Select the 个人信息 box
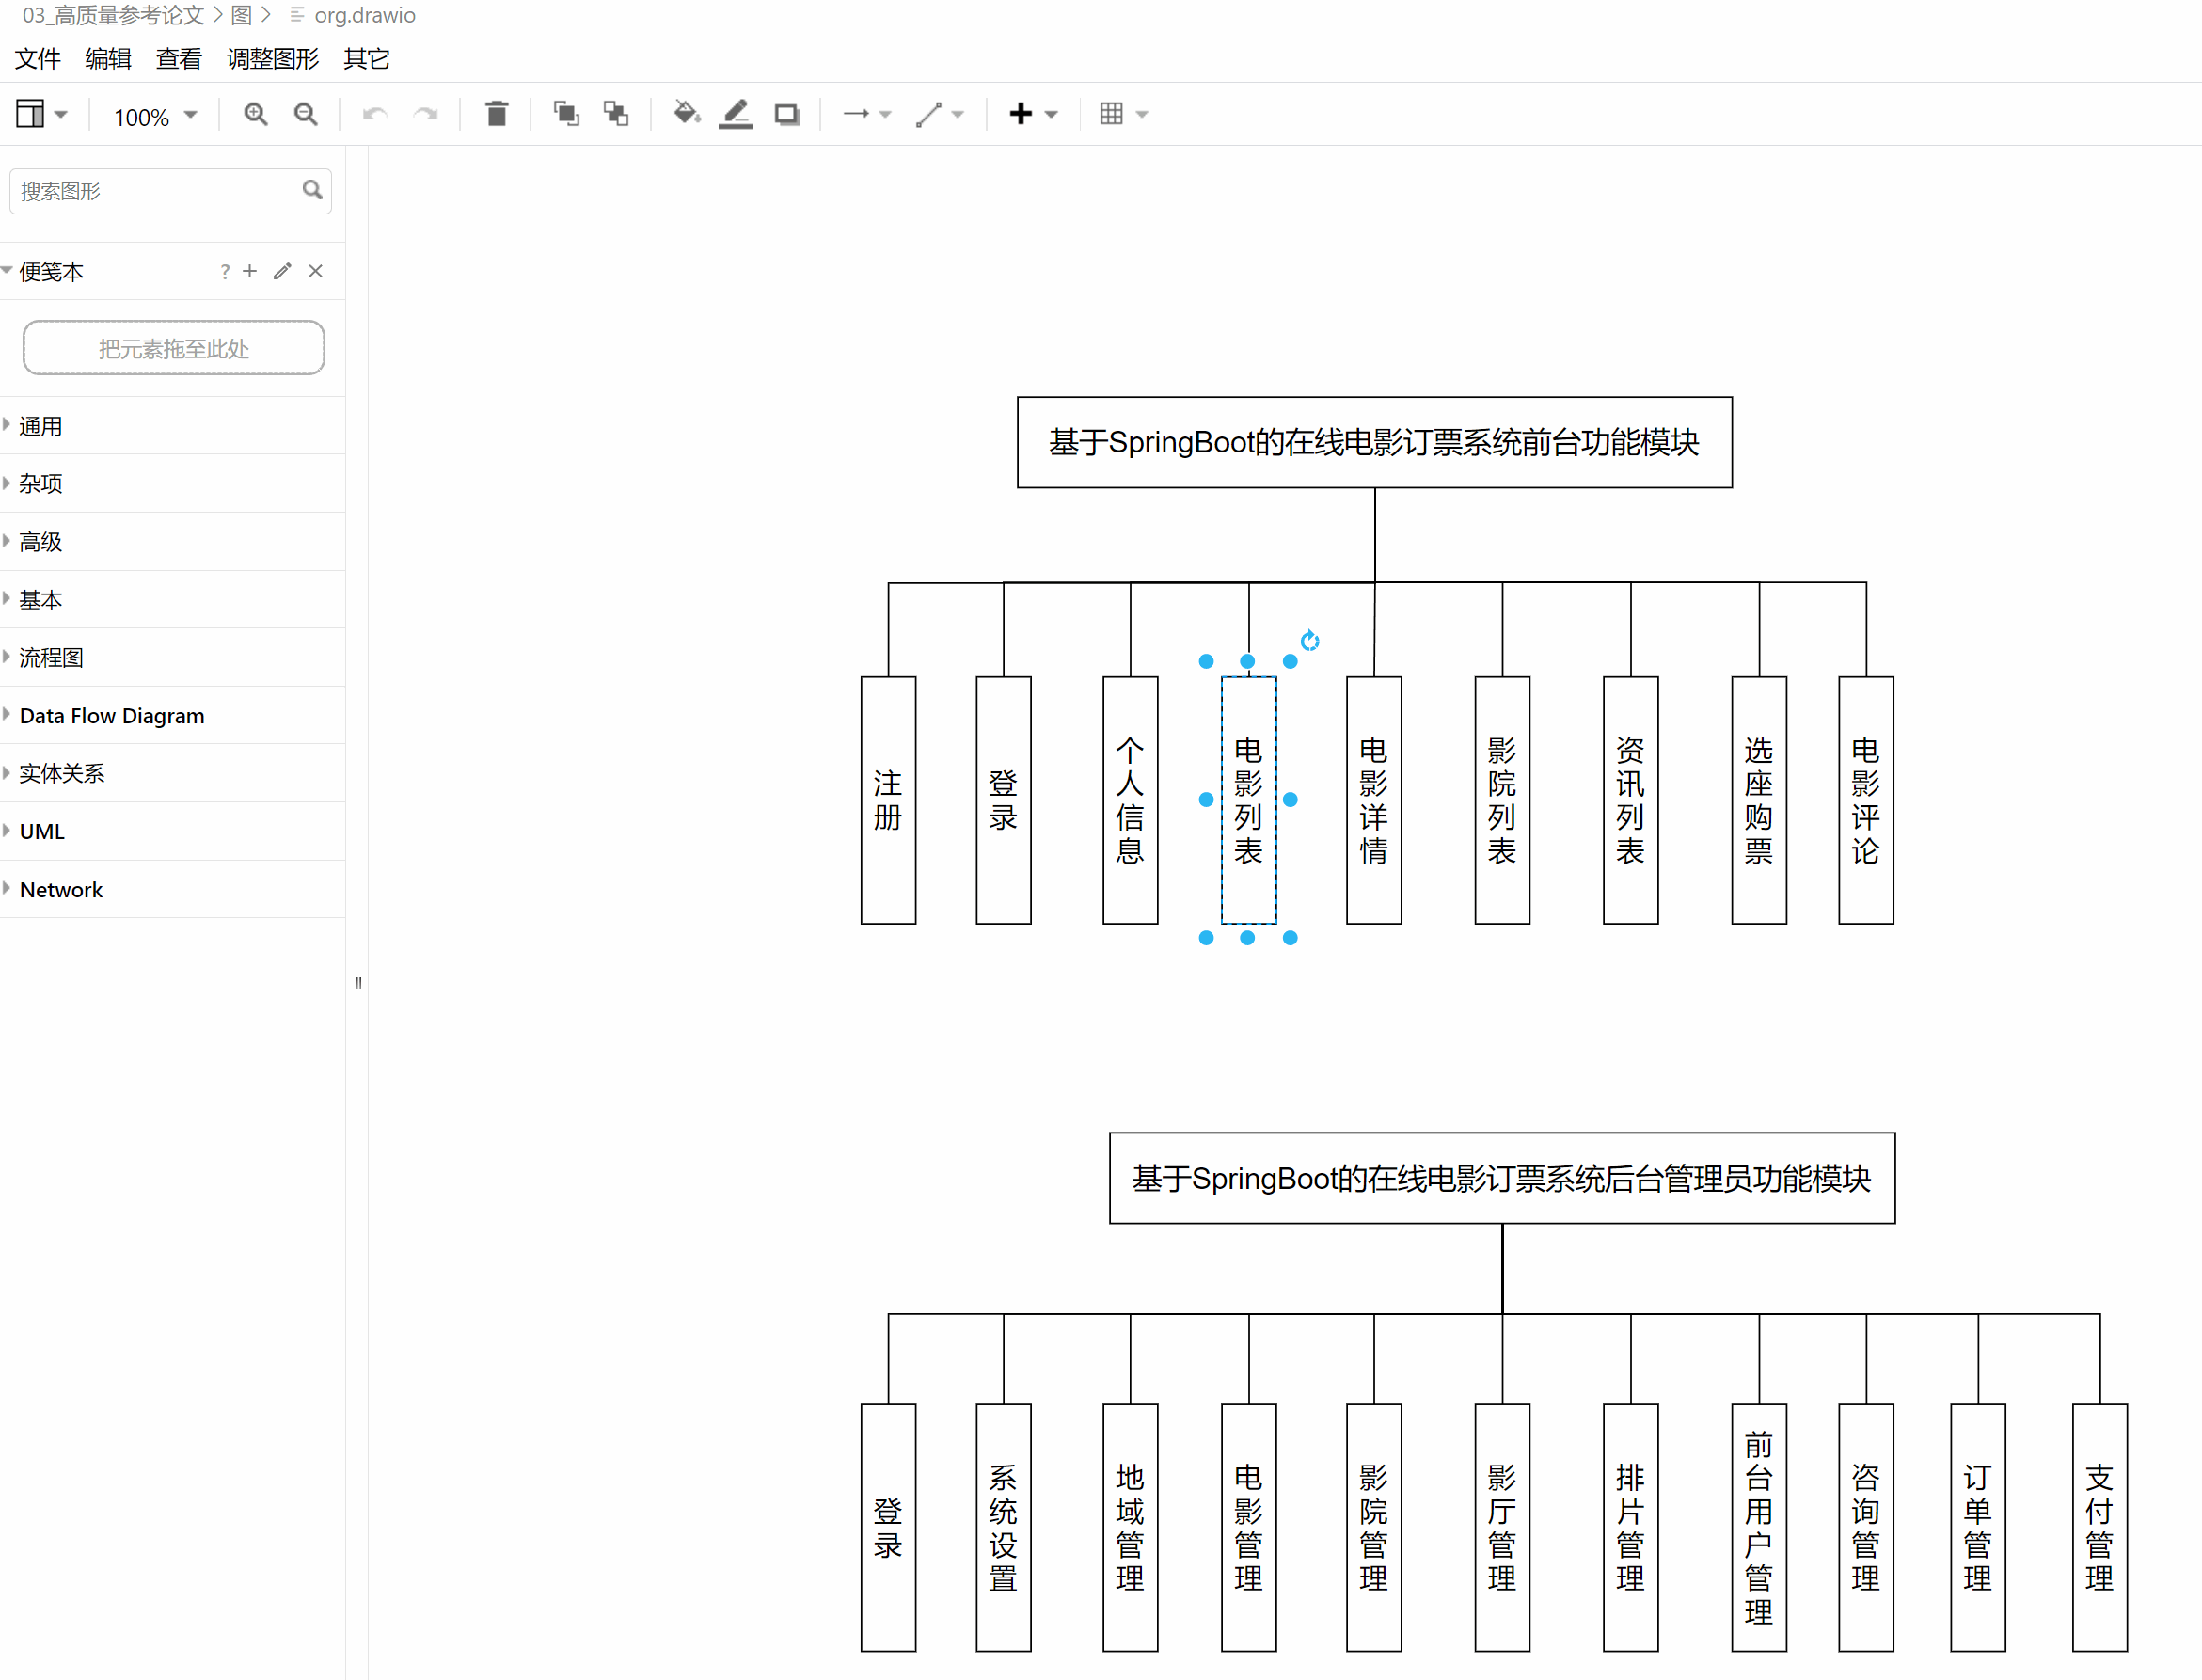The image size is (2202, 1680). click(1130, 800)
